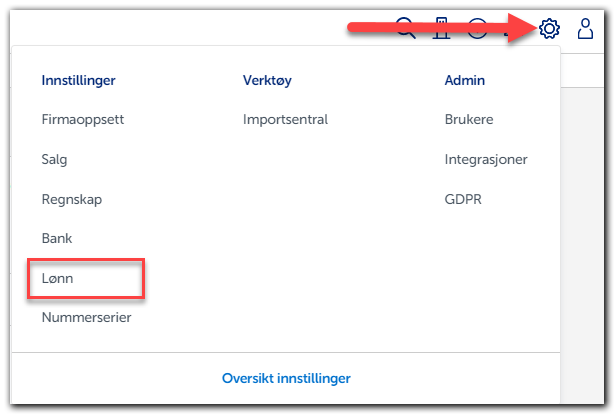Open GDPR admin entry
This screenshot has height=414, width=614.
(x=463, y=199)
